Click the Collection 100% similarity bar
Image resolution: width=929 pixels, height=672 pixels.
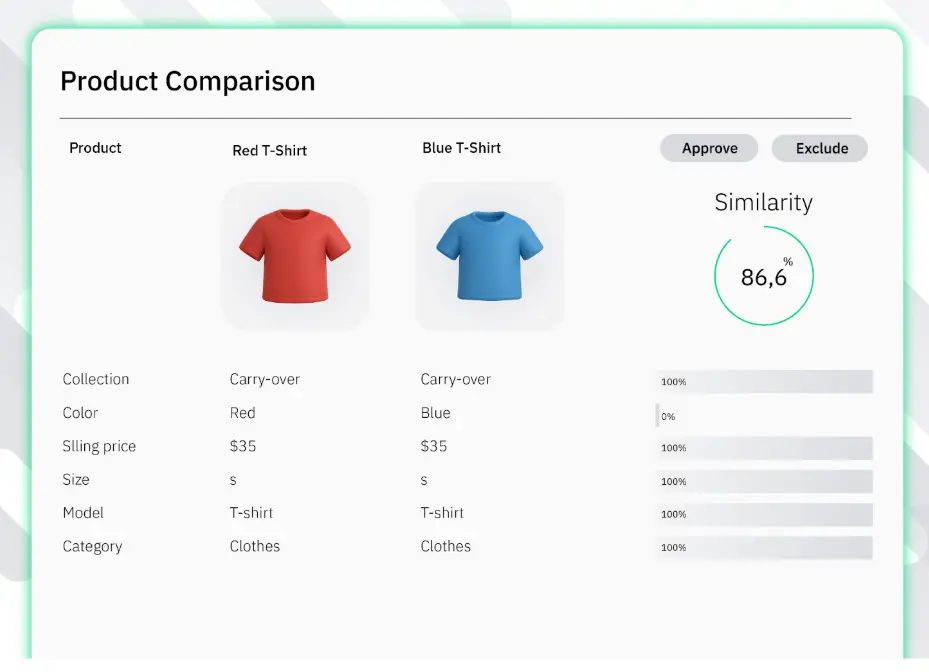(x=764, y=382)
